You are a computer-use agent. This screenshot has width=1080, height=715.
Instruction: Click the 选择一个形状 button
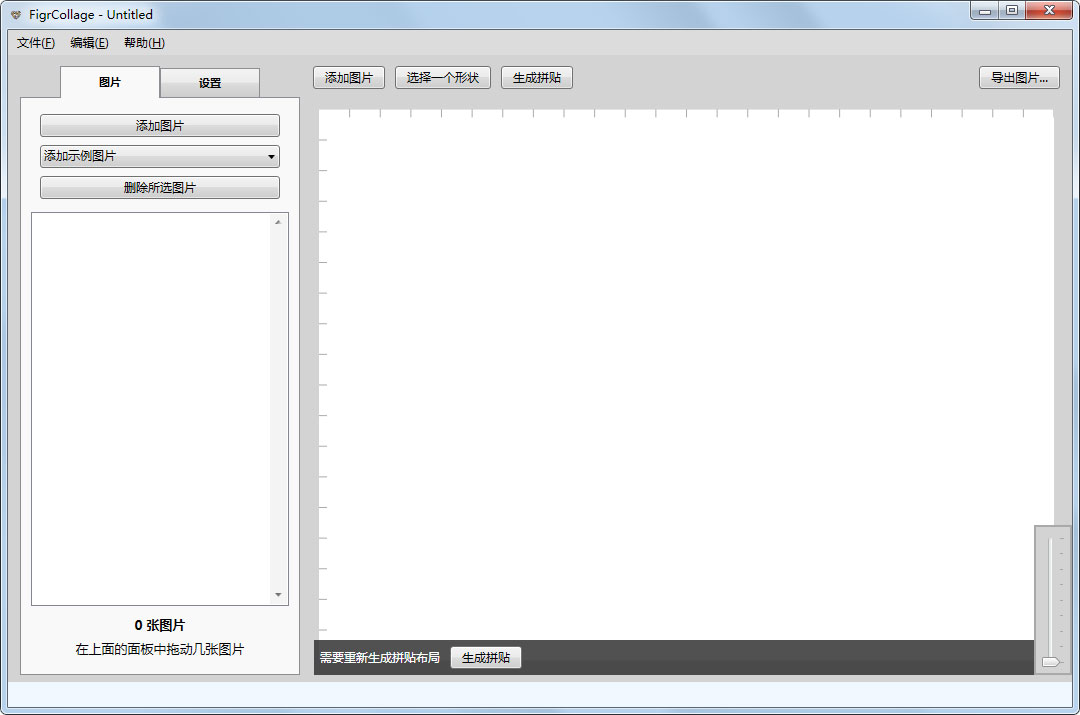[442, 78]
